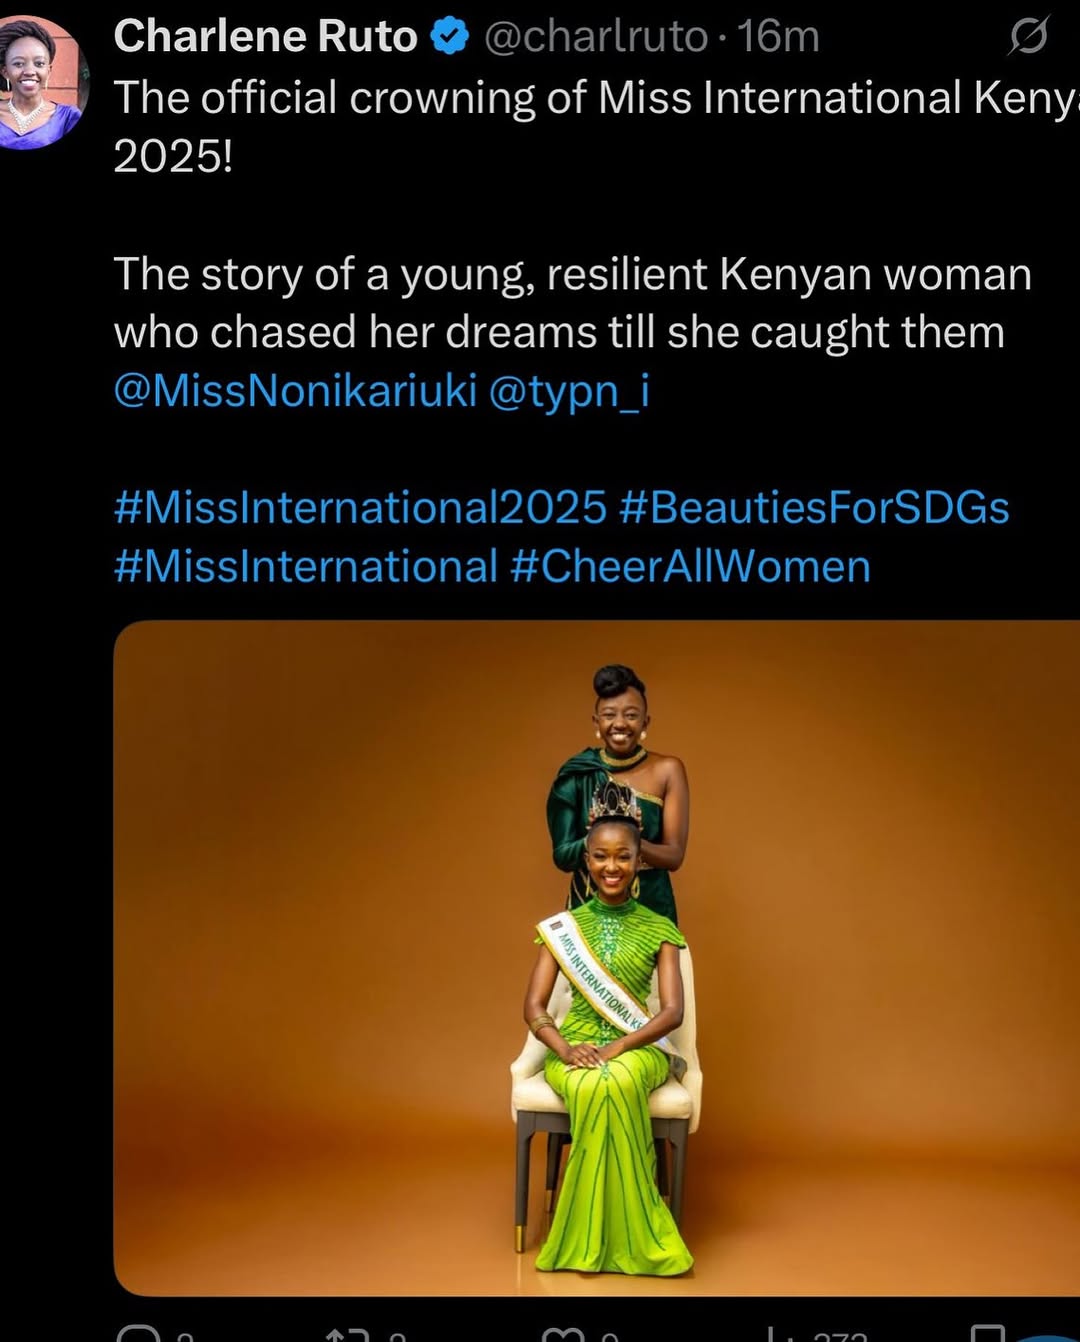This screenshot has width=1080, height=1342.
Task: Like the tweet with heart icon
Action: (x=563, y=1335)
